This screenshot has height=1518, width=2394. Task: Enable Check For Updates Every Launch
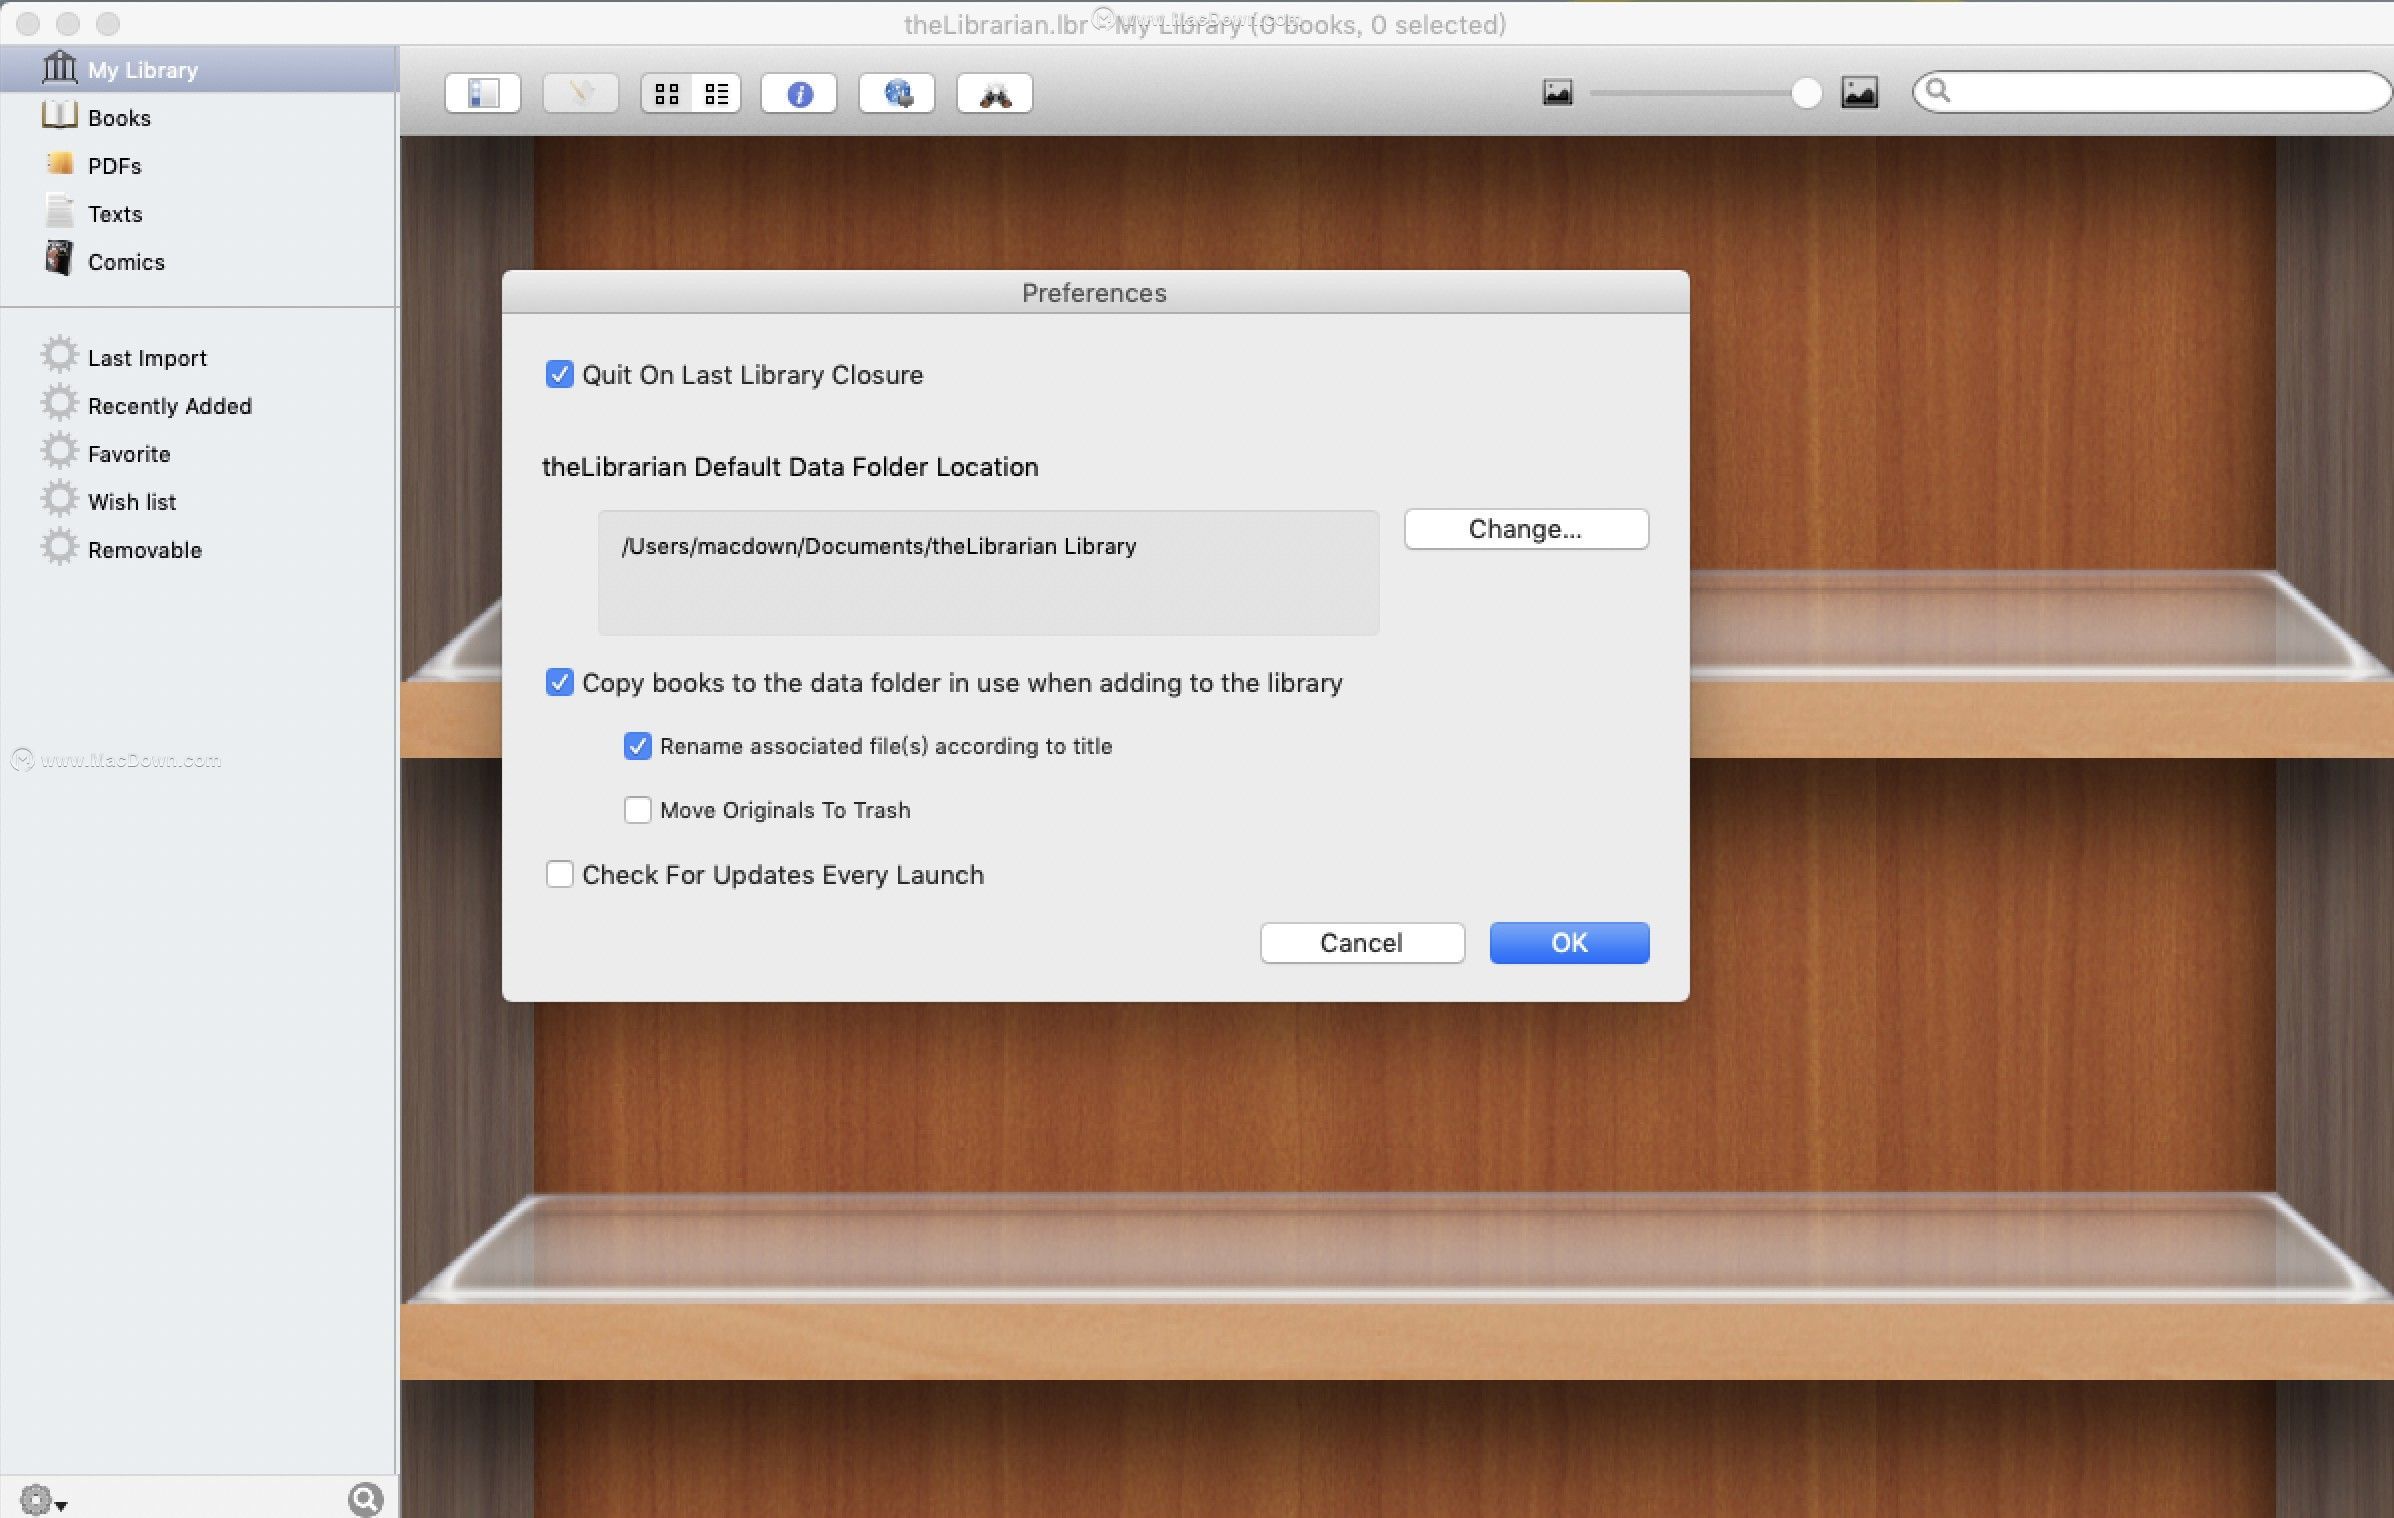tap(560, 874)
